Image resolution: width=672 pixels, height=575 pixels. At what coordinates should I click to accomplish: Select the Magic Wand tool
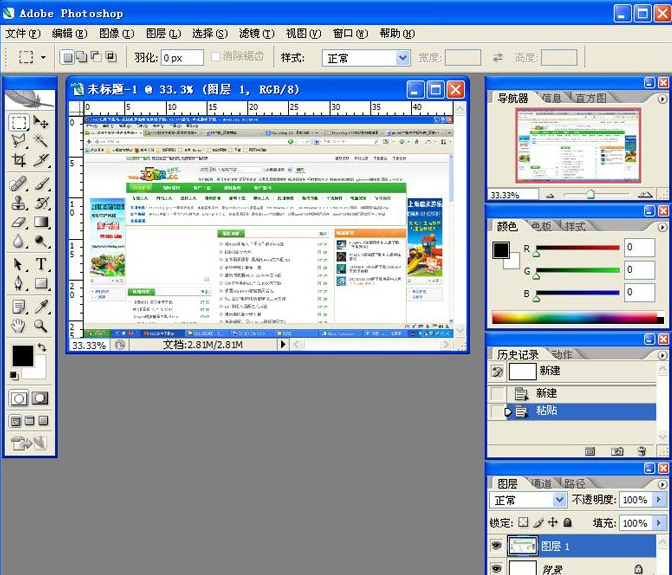pyautogui.click(x=41, y=141)
